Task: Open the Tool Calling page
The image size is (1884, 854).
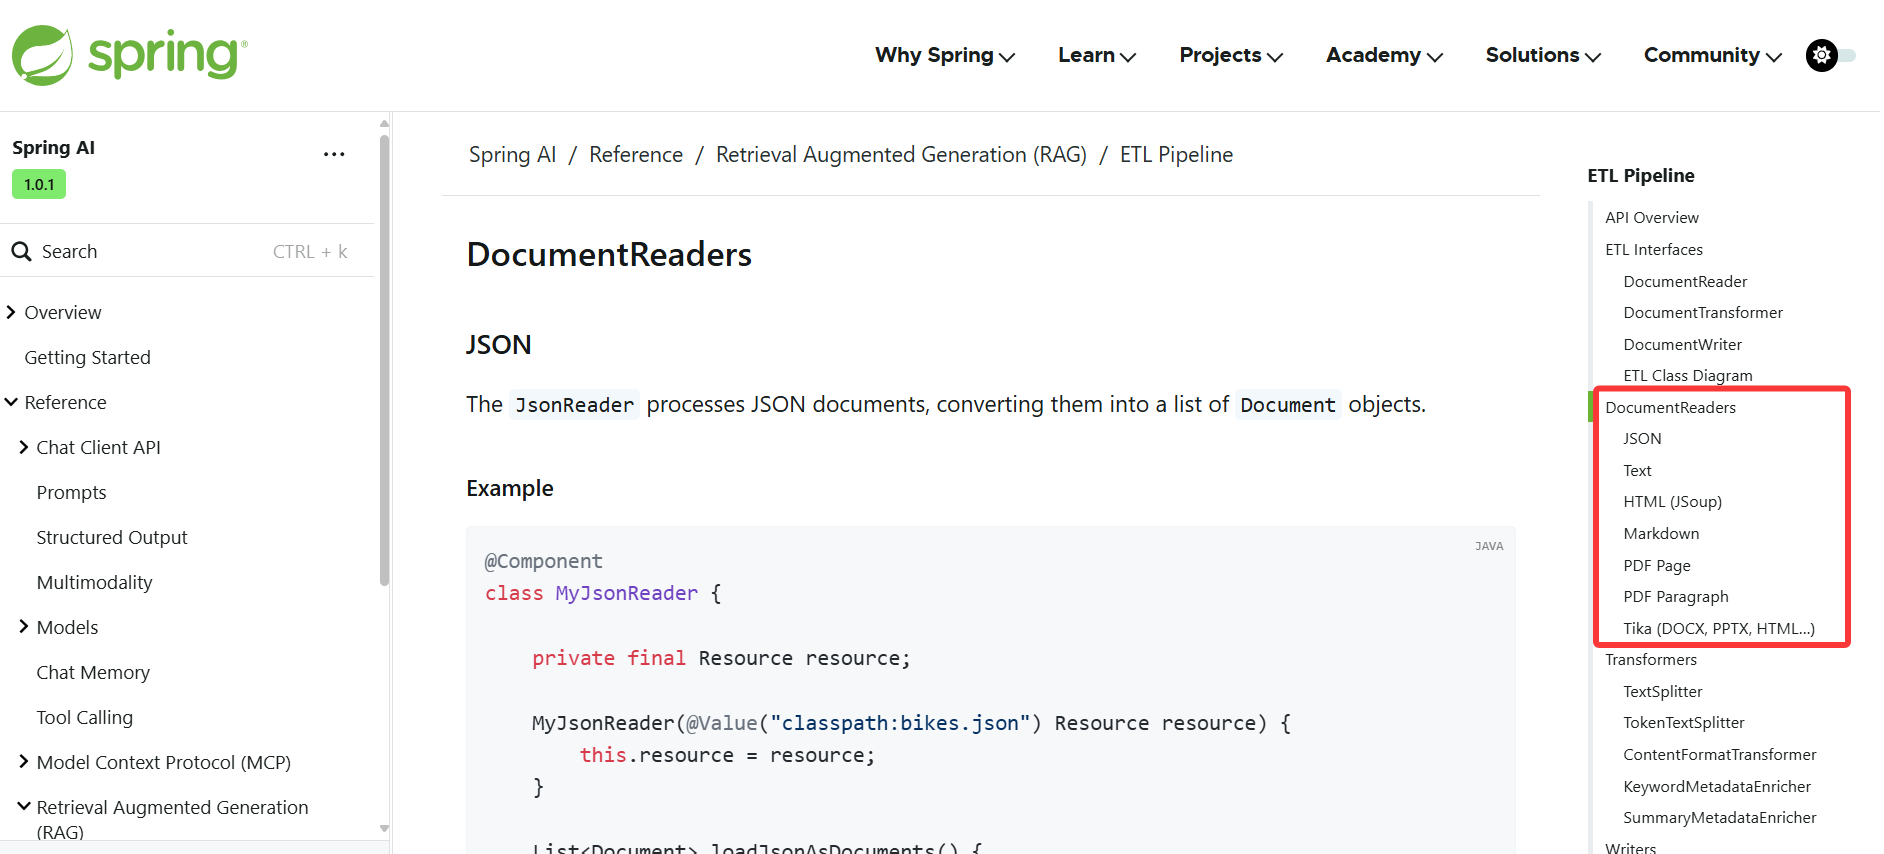Action: (x=84, y=717)
